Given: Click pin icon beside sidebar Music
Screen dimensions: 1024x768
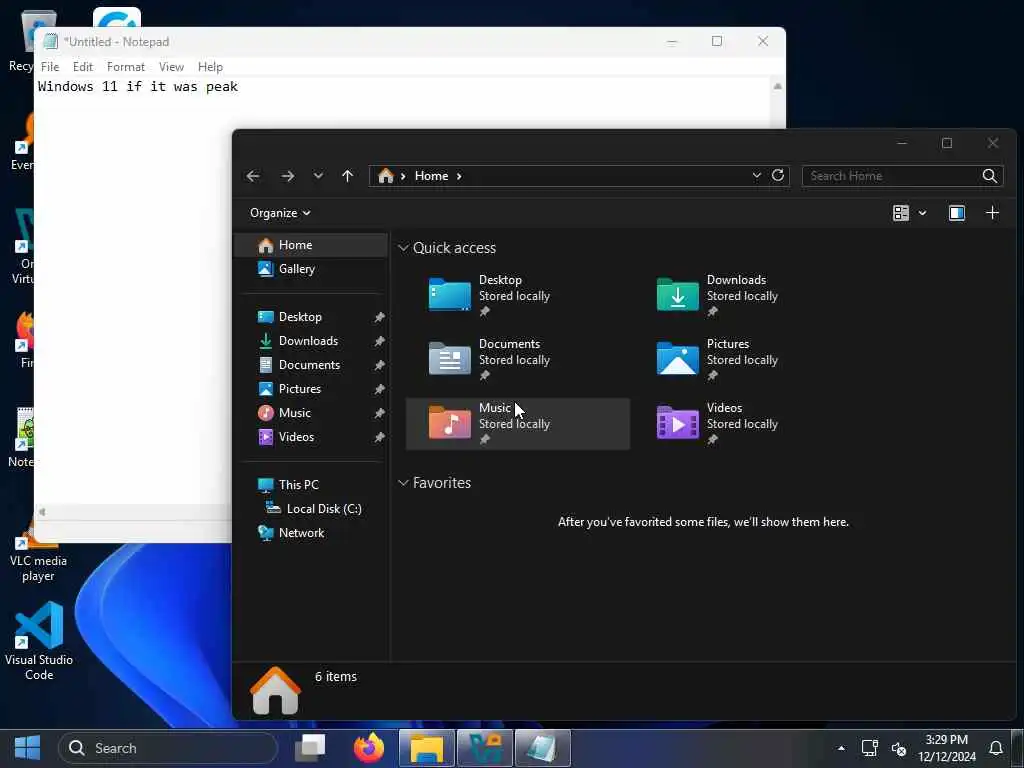Looking at the screenshot, I should coord(379,413).
